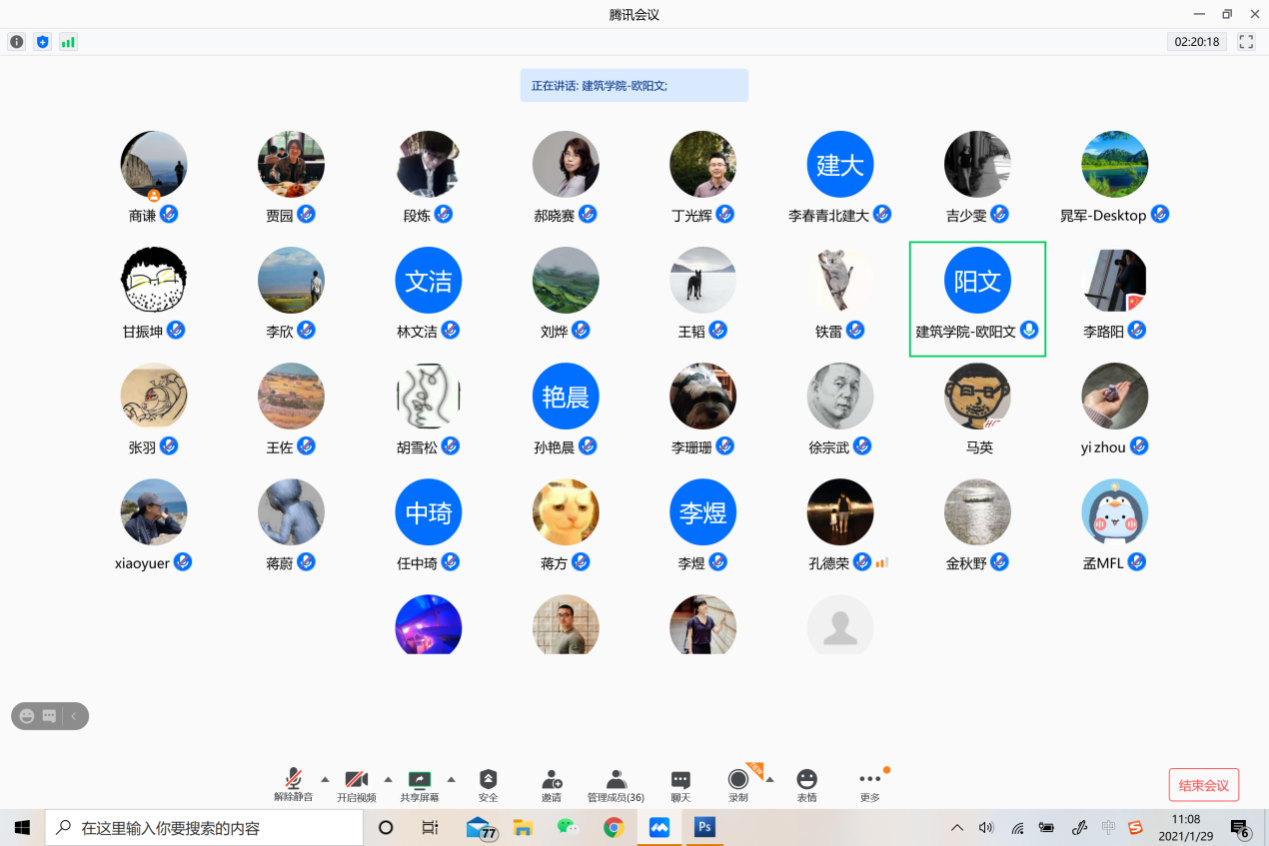Open the 安全 security options
The width and height of the screenshot is (1269, 846).
coord(488,784)
